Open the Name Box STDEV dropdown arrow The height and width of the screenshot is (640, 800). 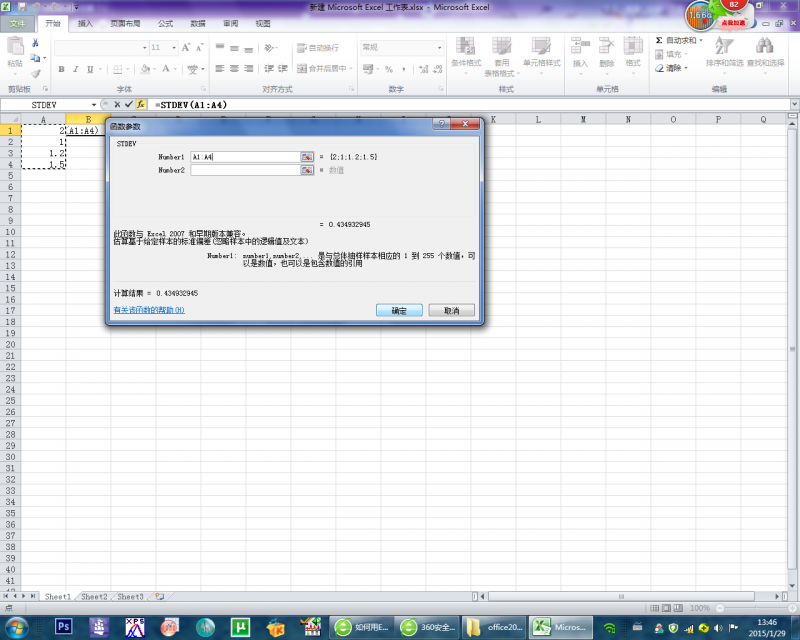point(94,105)
